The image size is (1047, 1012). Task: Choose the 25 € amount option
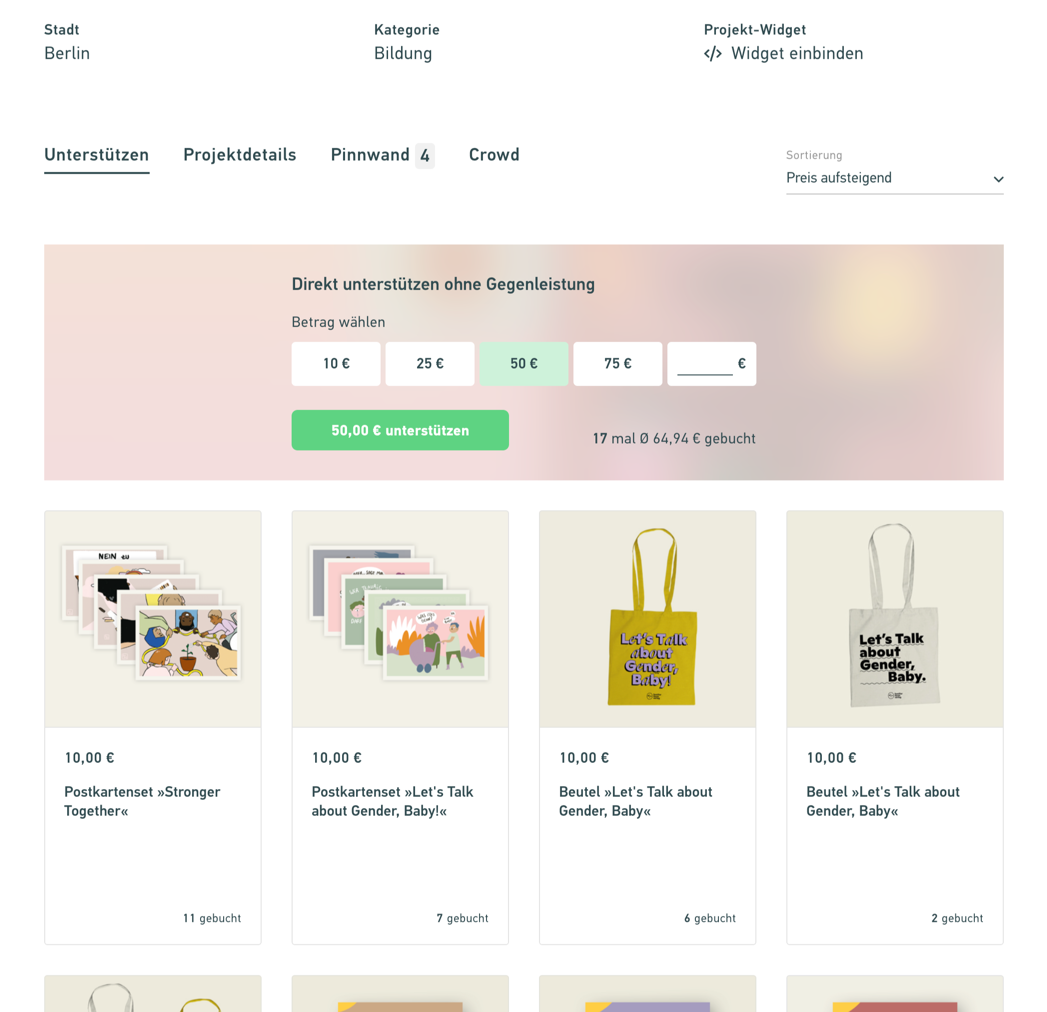point(429,364)
